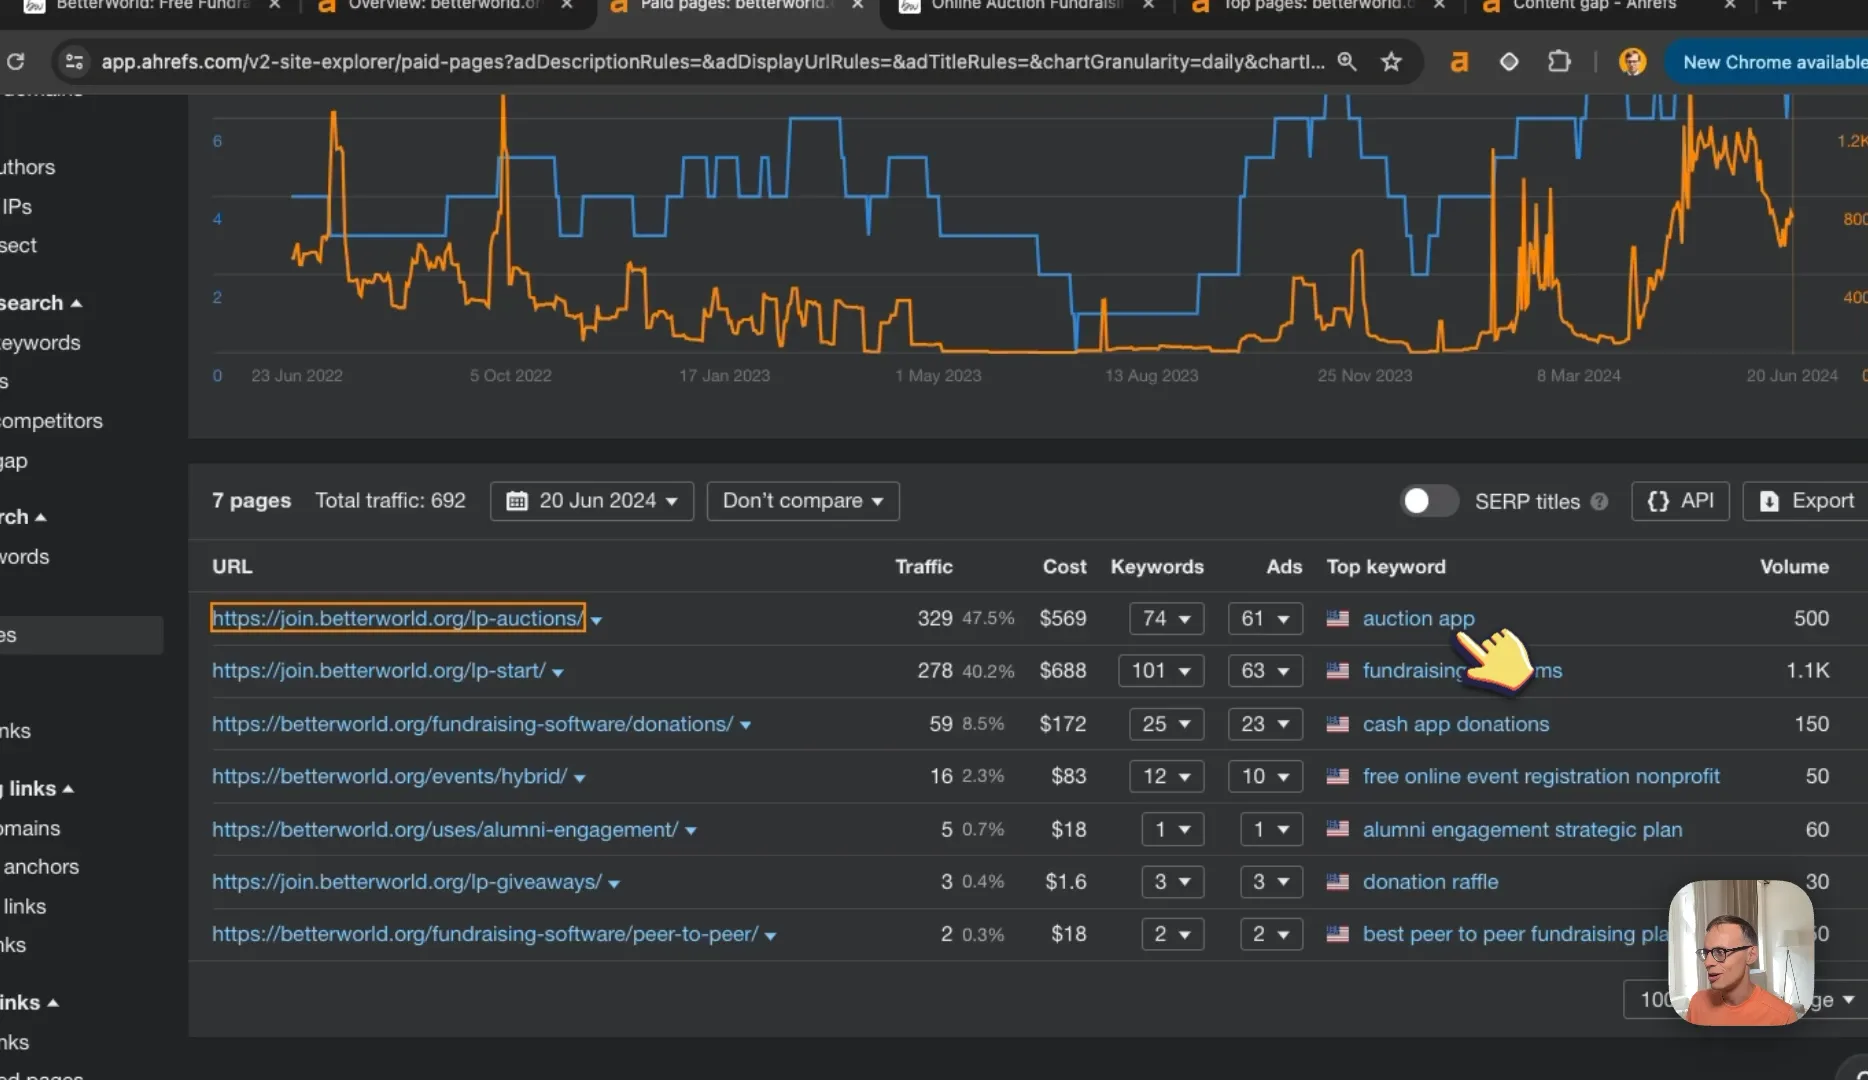Switch to the Content gap - Ahrefs tab

(x=1594, y=5)
